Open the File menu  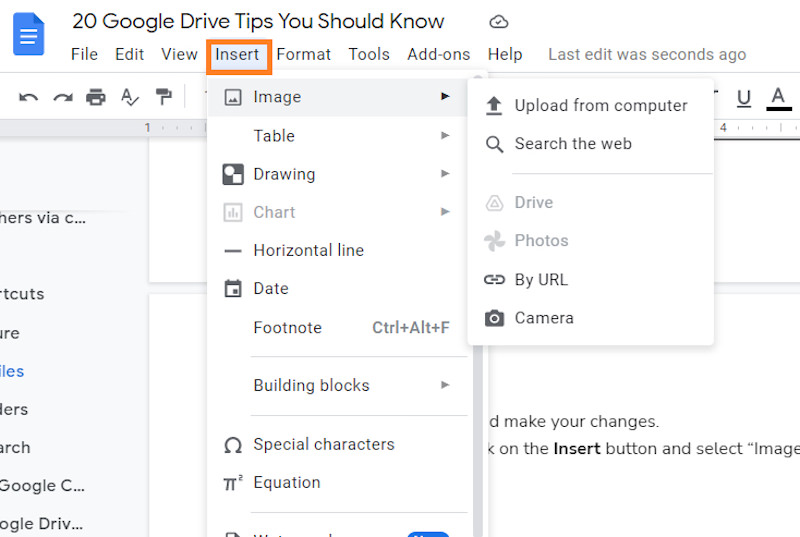tap(84, 54)
